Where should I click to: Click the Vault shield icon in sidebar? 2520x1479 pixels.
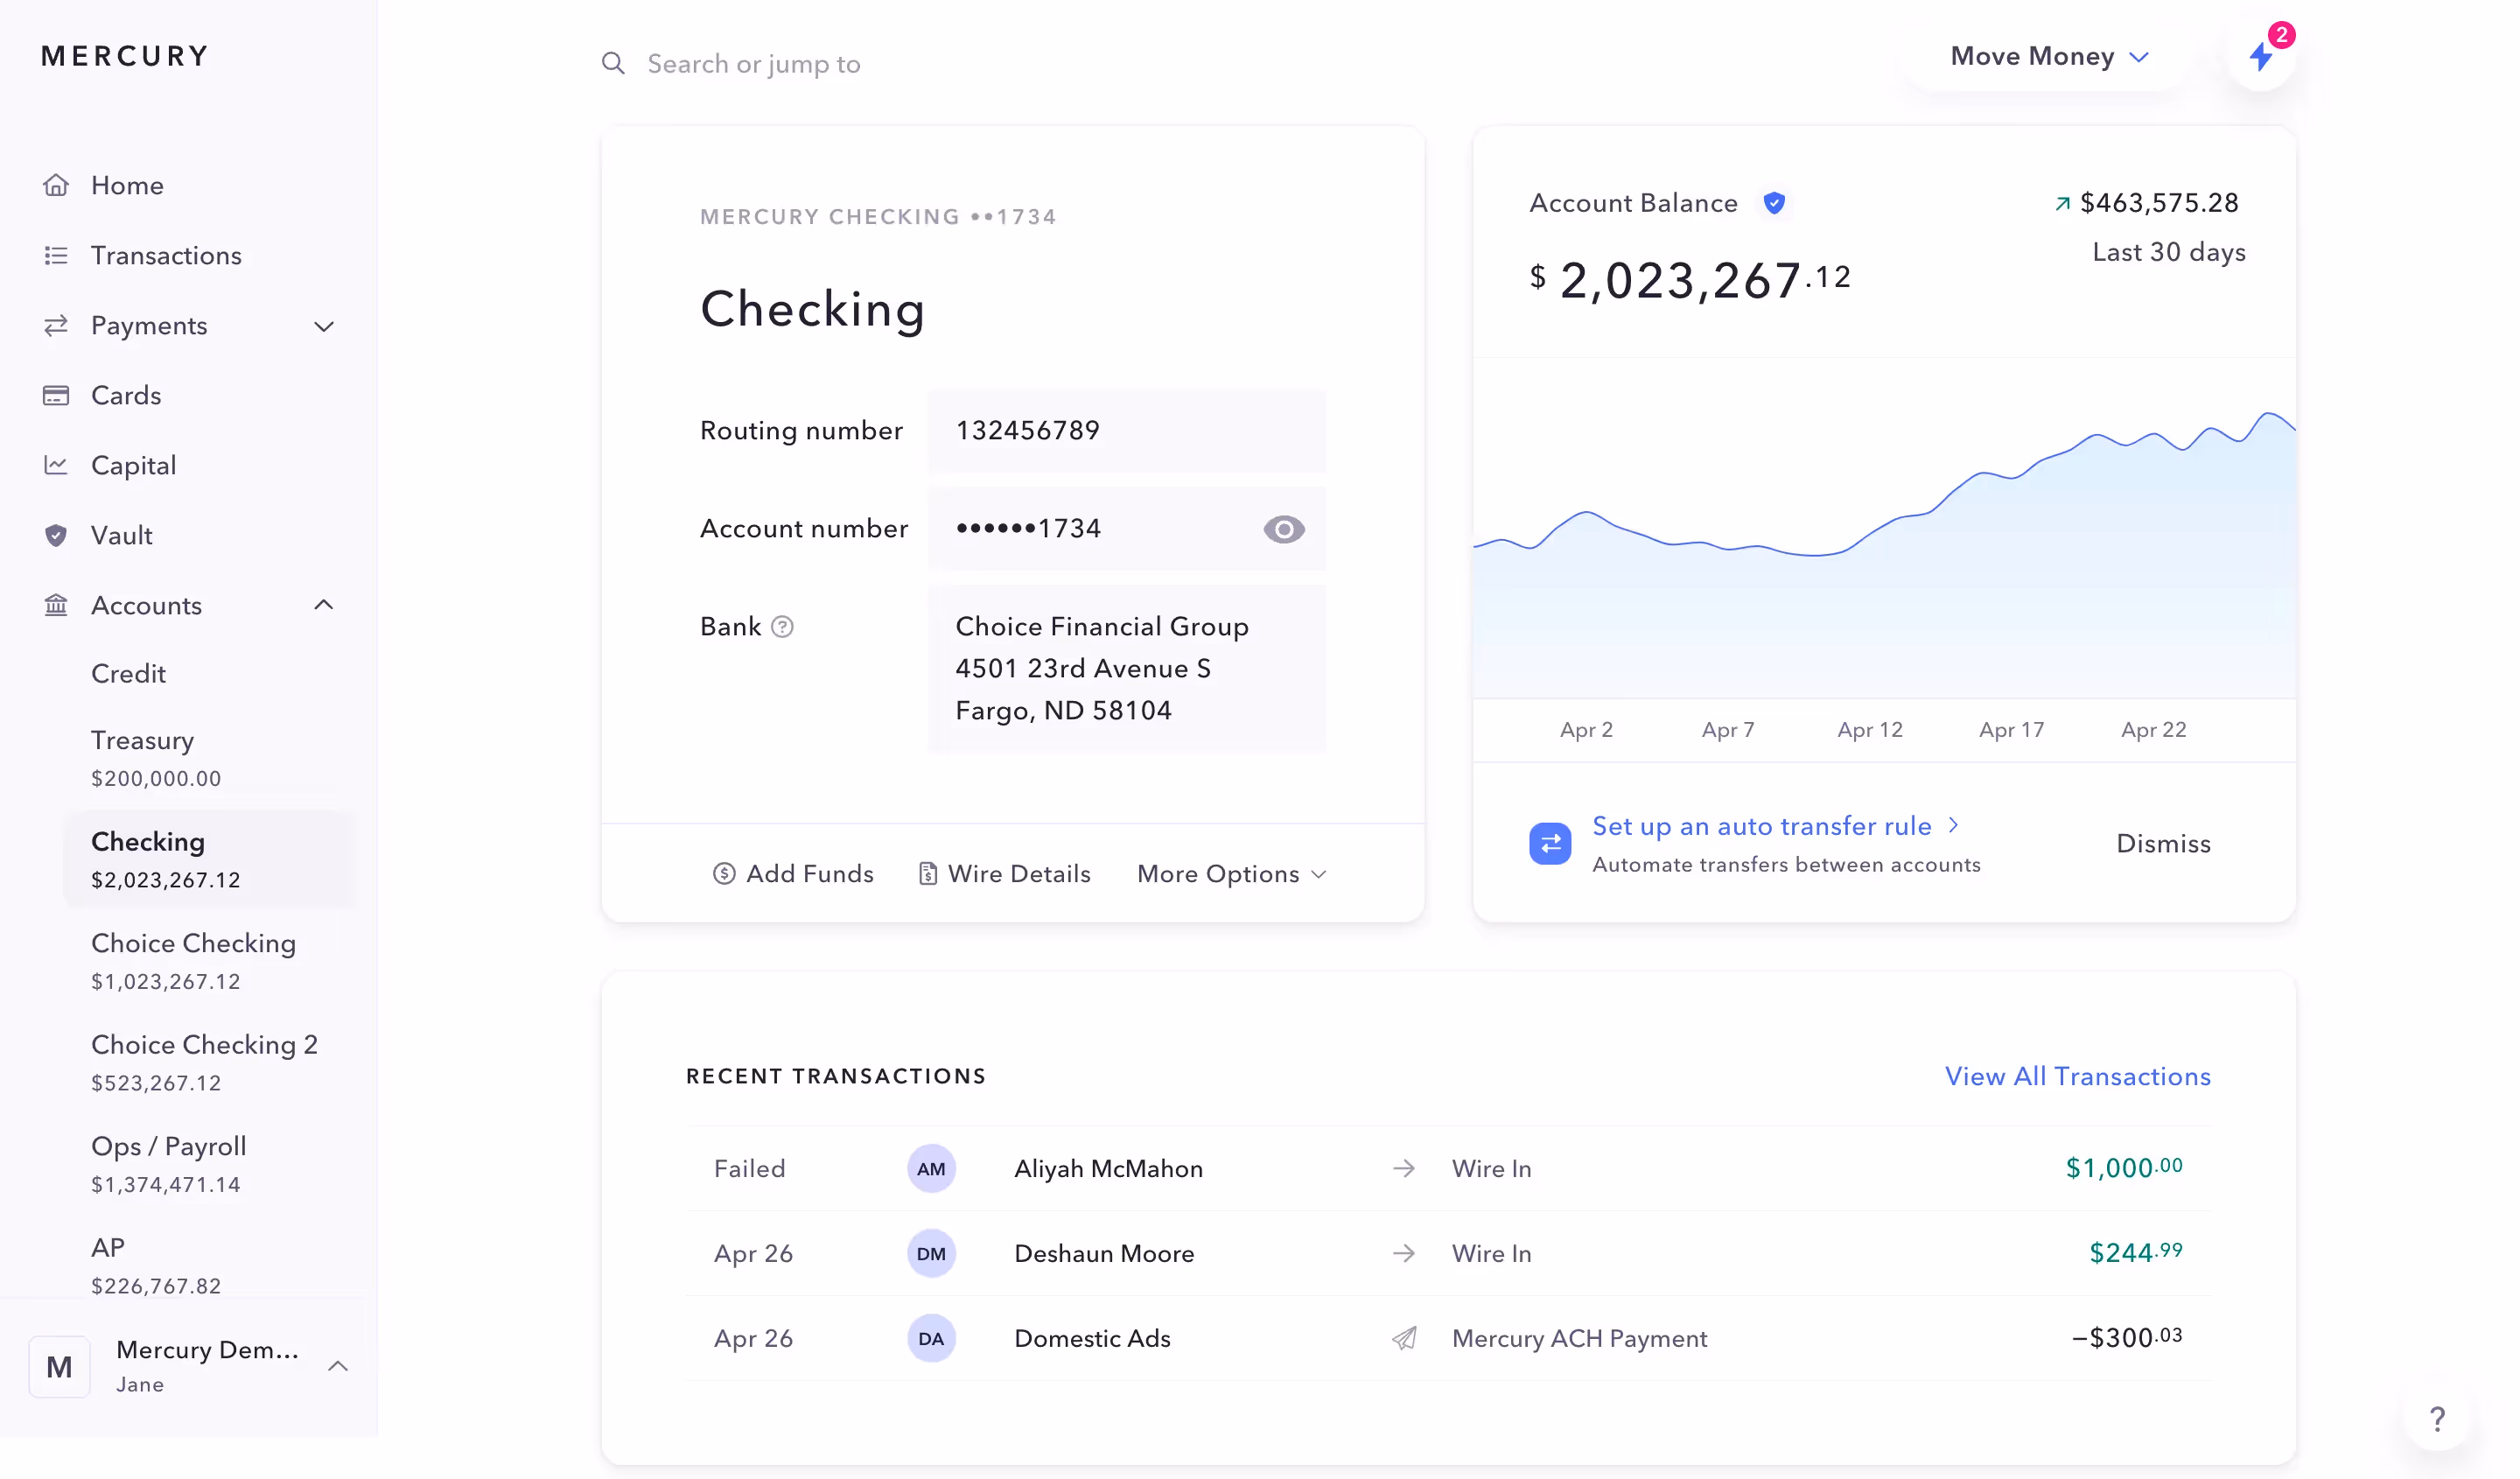[x=56, y=536]
